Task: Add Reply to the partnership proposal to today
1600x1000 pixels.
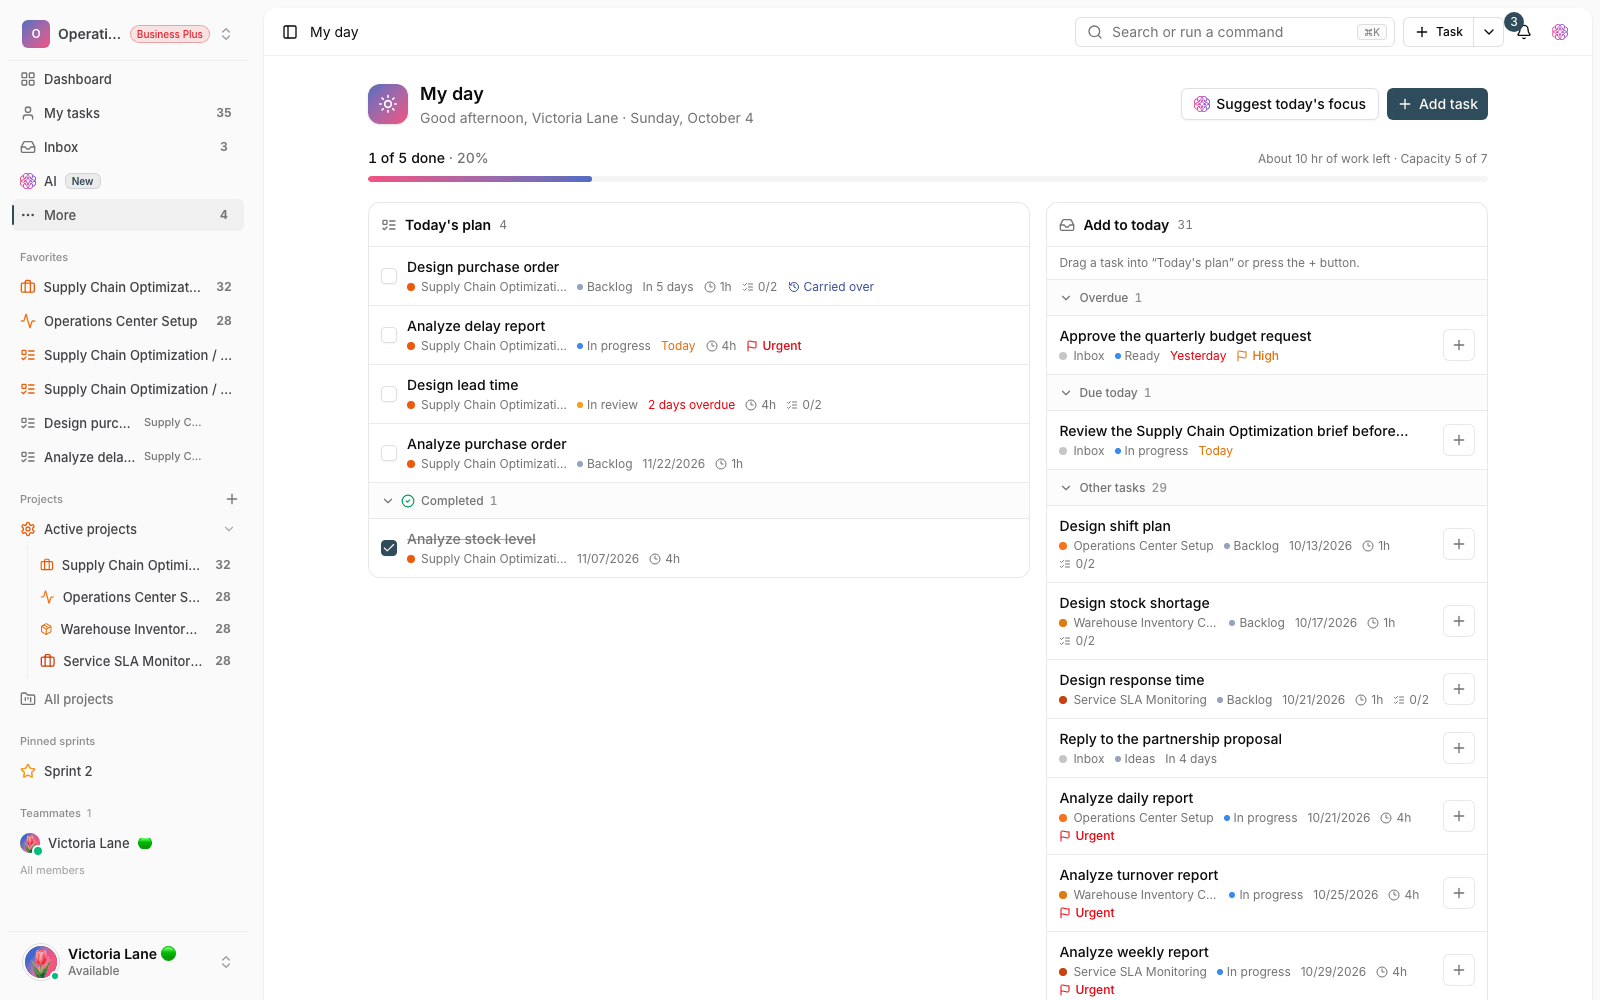Action: tap(1459, 748)
